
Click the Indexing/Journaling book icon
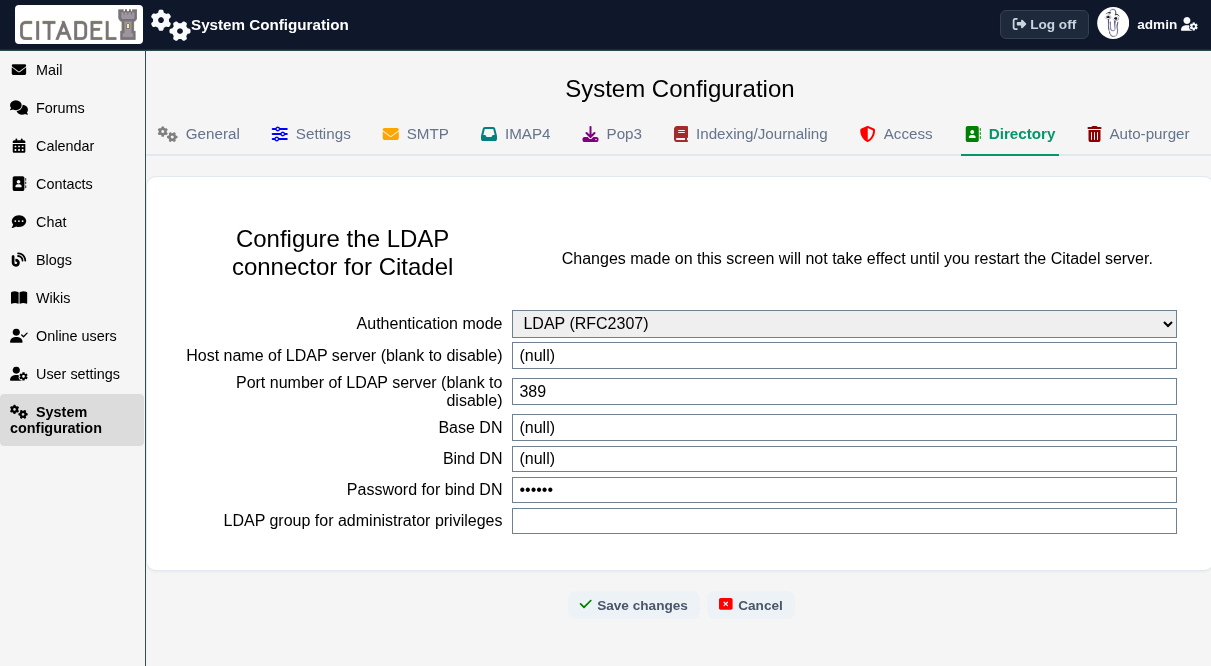click(681, 134)
